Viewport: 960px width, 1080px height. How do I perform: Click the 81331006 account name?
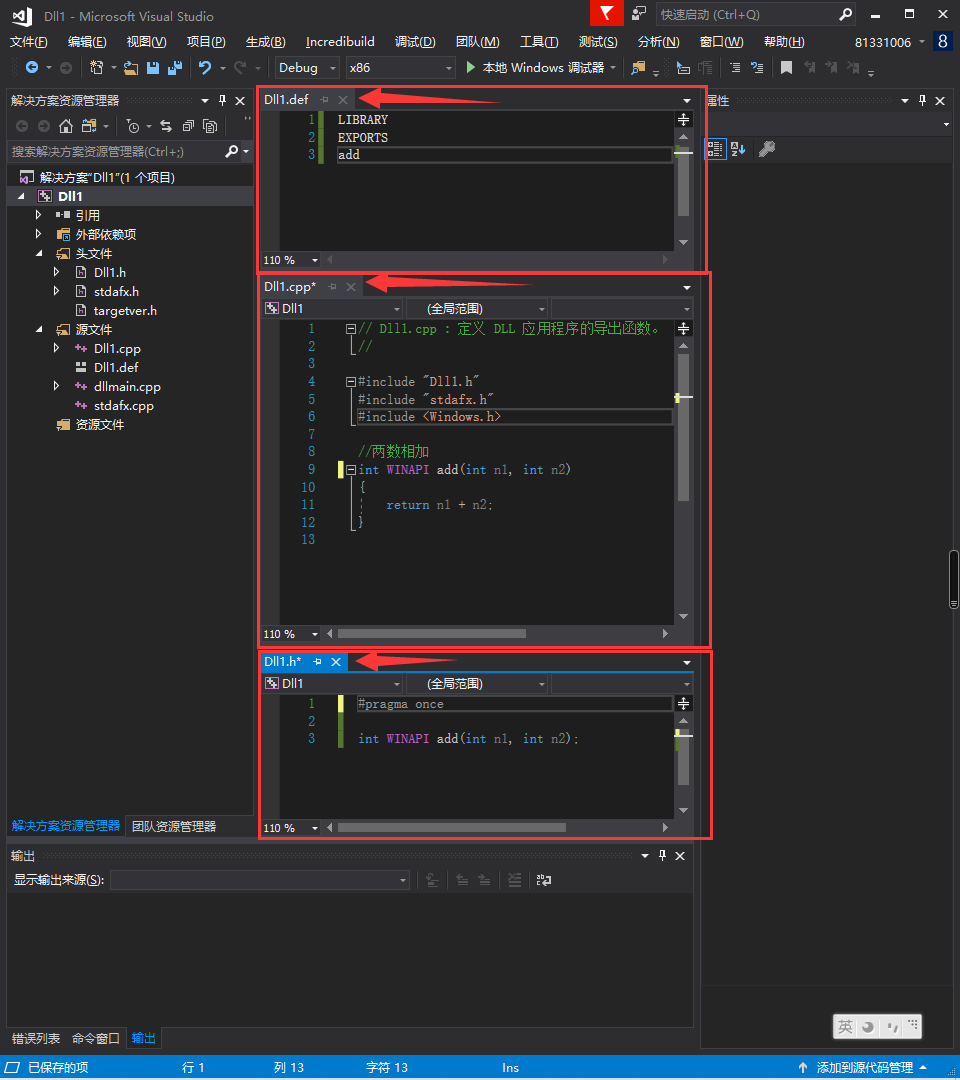882,42
